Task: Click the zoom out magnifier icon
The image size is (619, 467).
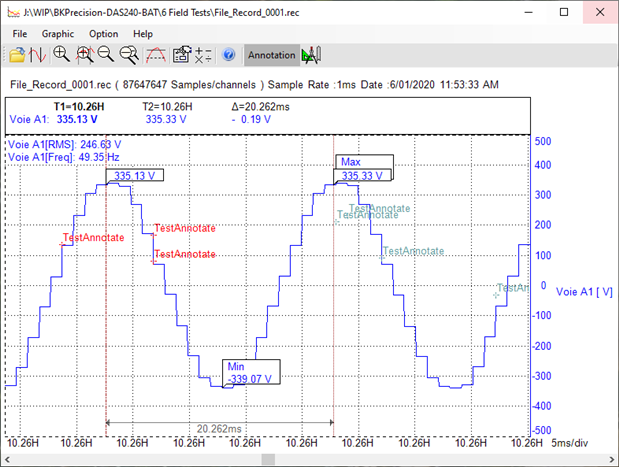Action: (105, 54)
